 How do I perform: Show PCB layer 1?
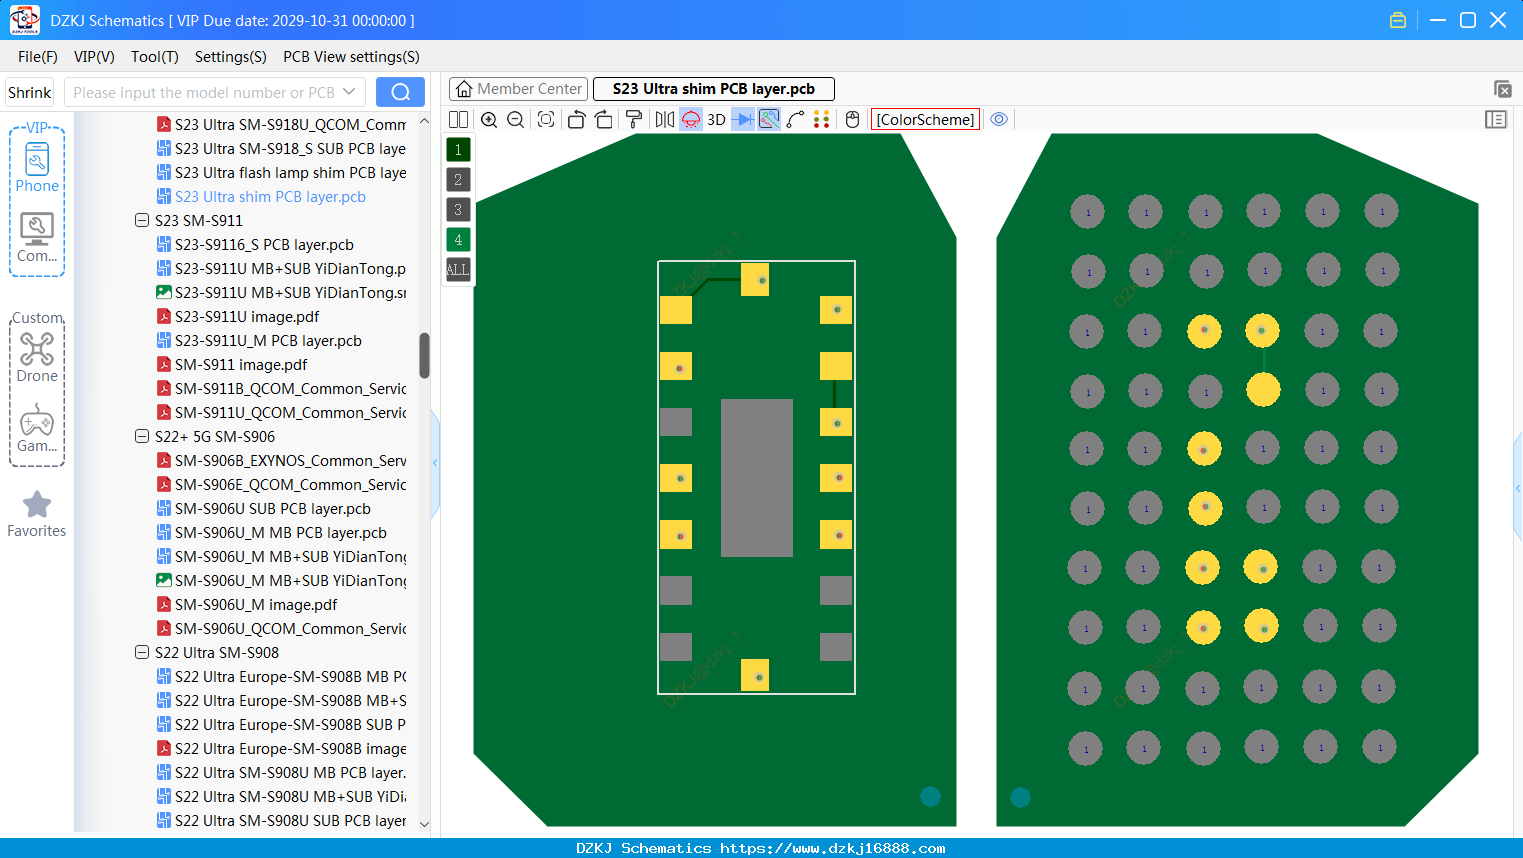pos(458,150)
